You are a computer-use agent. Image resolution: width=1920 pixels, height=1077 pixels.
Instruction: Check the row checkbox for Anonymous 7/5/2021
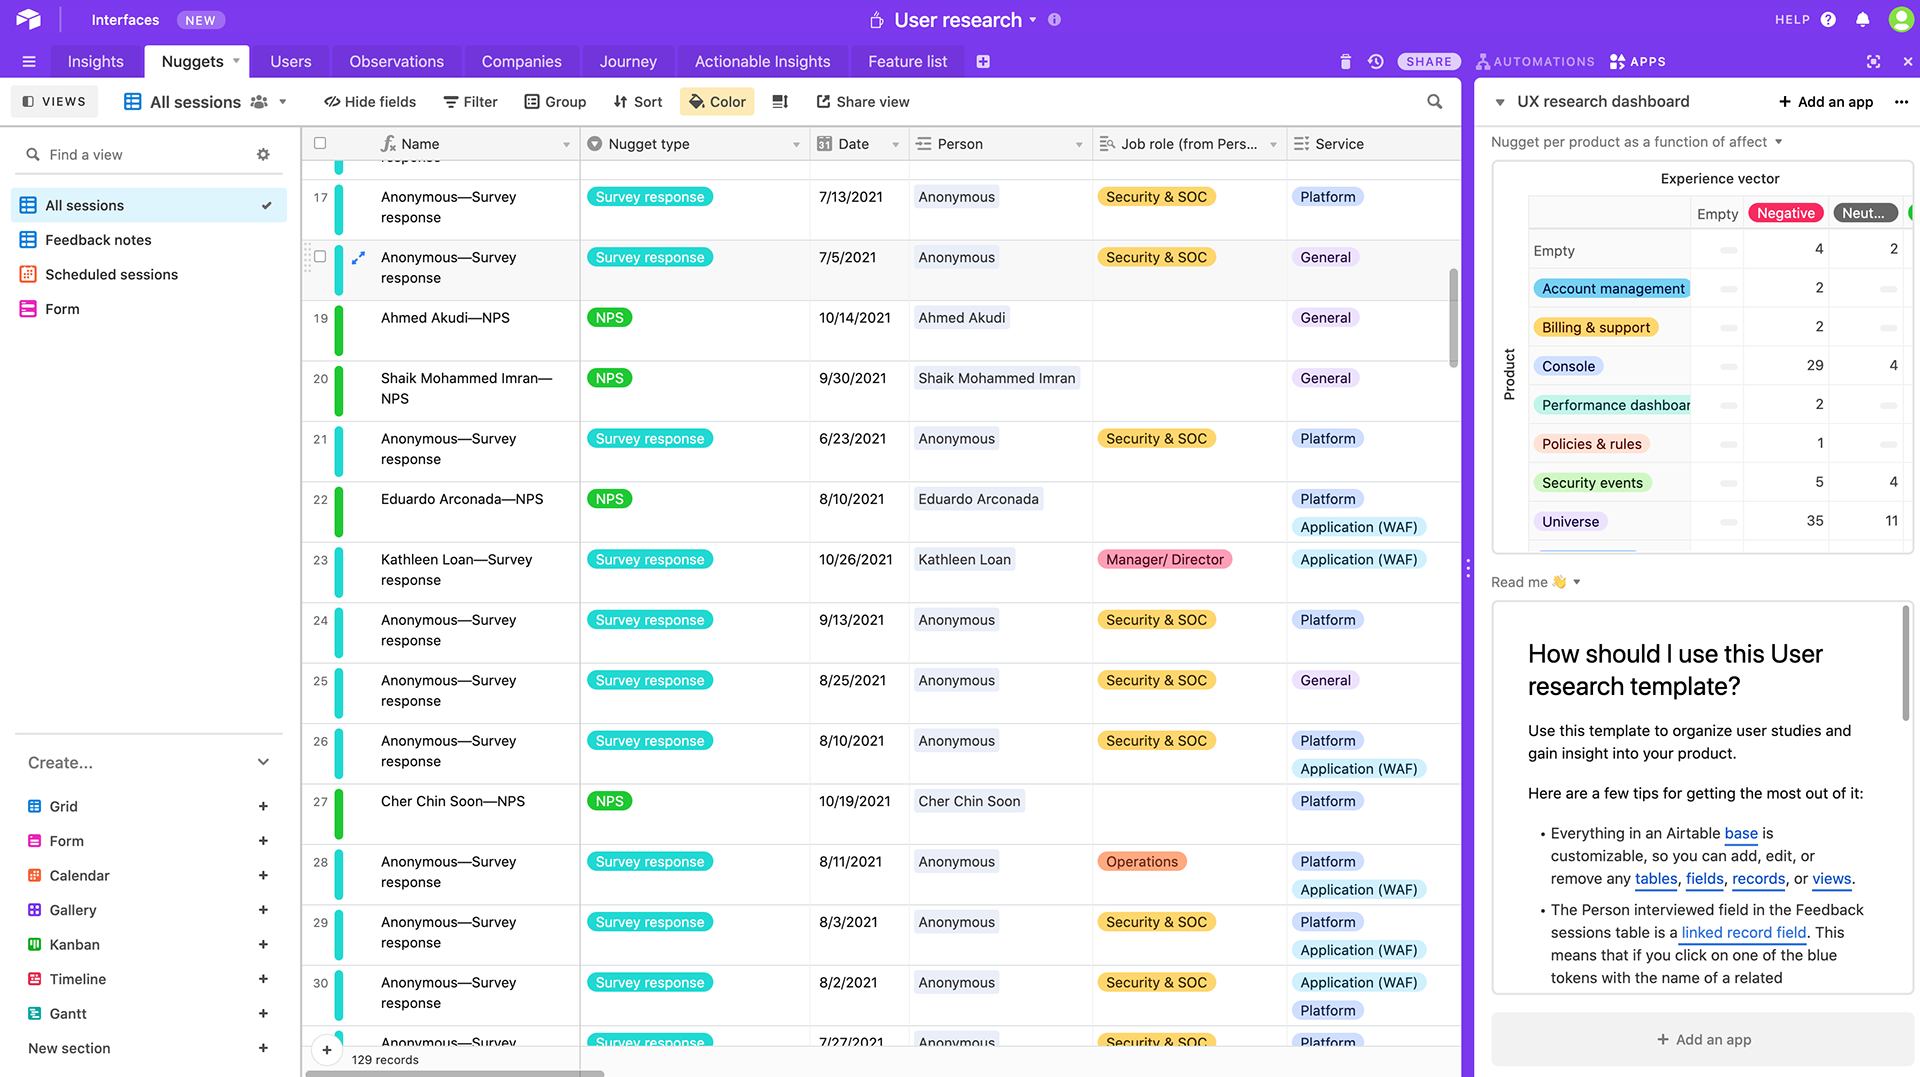[x=320, y=257]
